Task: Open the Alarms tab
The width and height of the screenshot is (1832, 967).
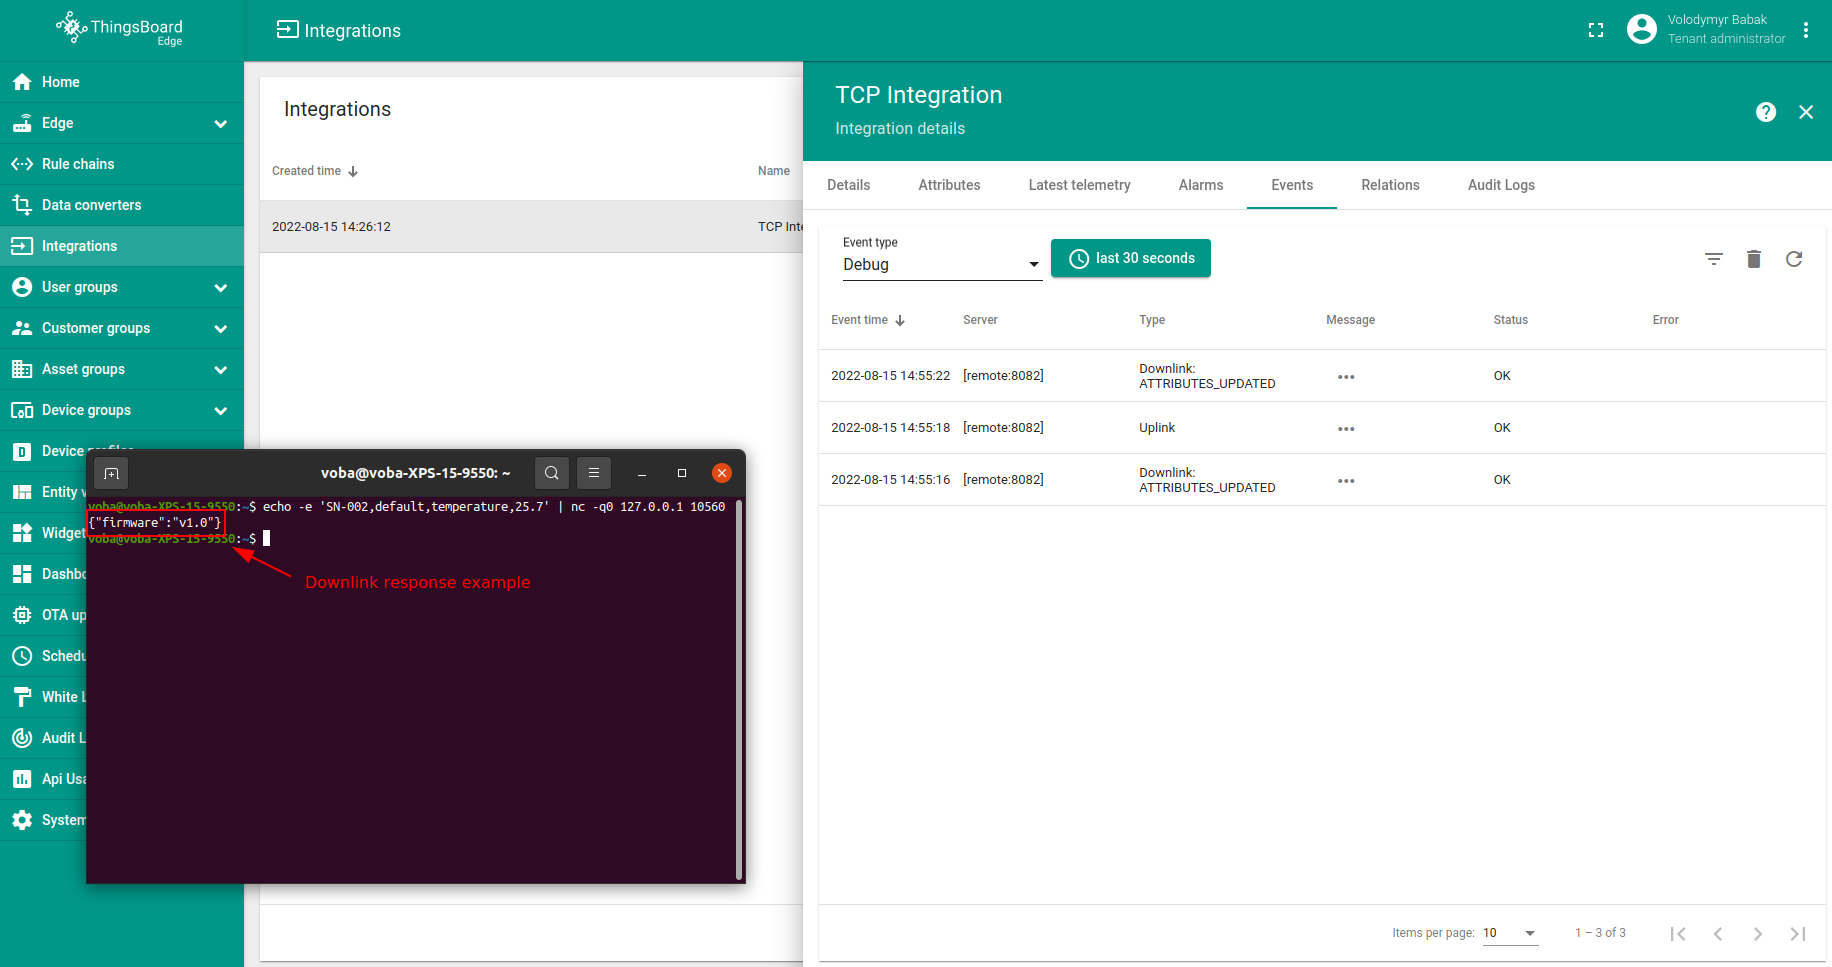Action: pos(1201,185)
